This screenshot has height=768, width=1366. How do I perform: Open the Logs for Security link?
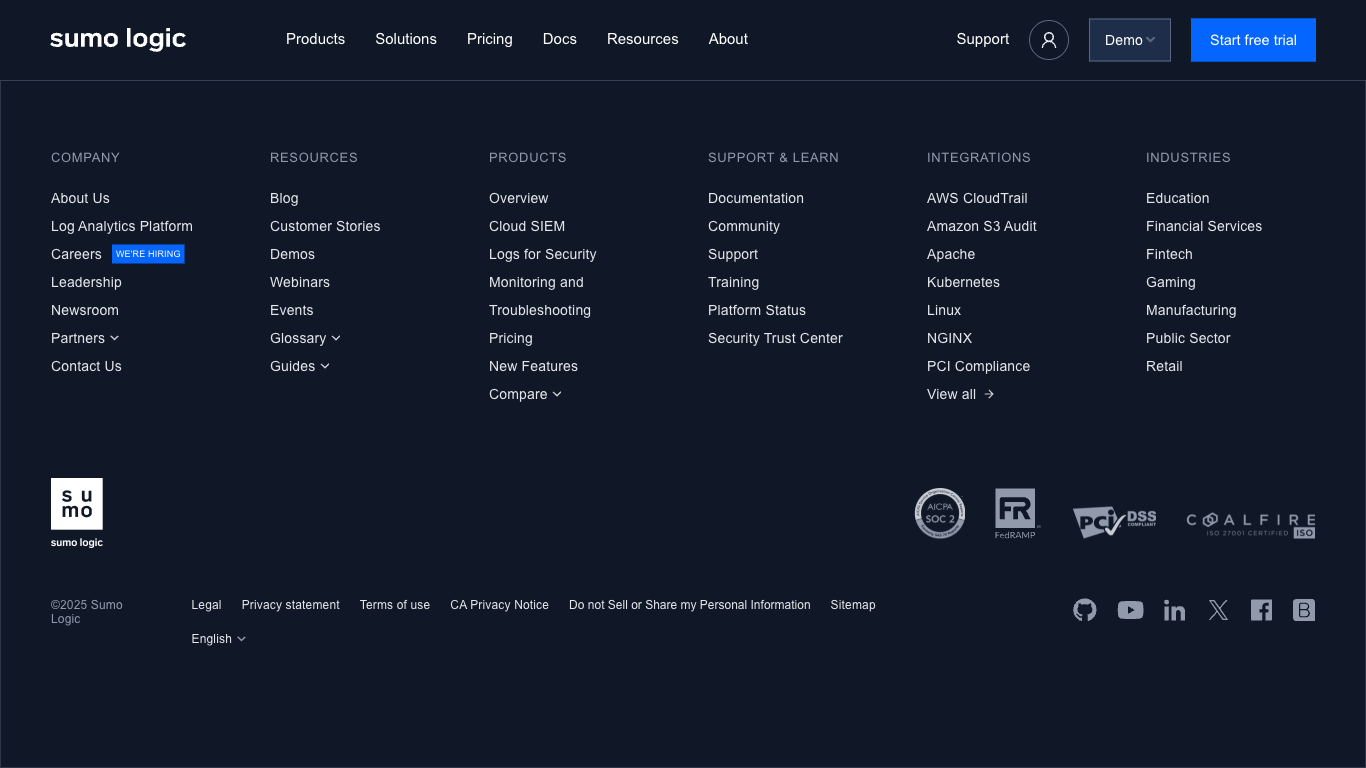pos(542,254)
